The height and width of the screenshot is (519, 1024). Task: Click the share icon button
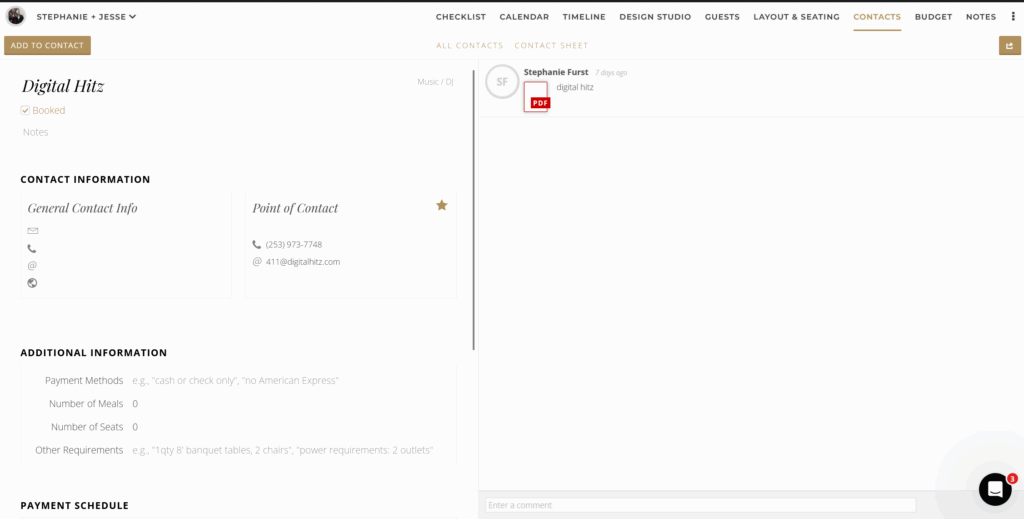[1010, 46]
